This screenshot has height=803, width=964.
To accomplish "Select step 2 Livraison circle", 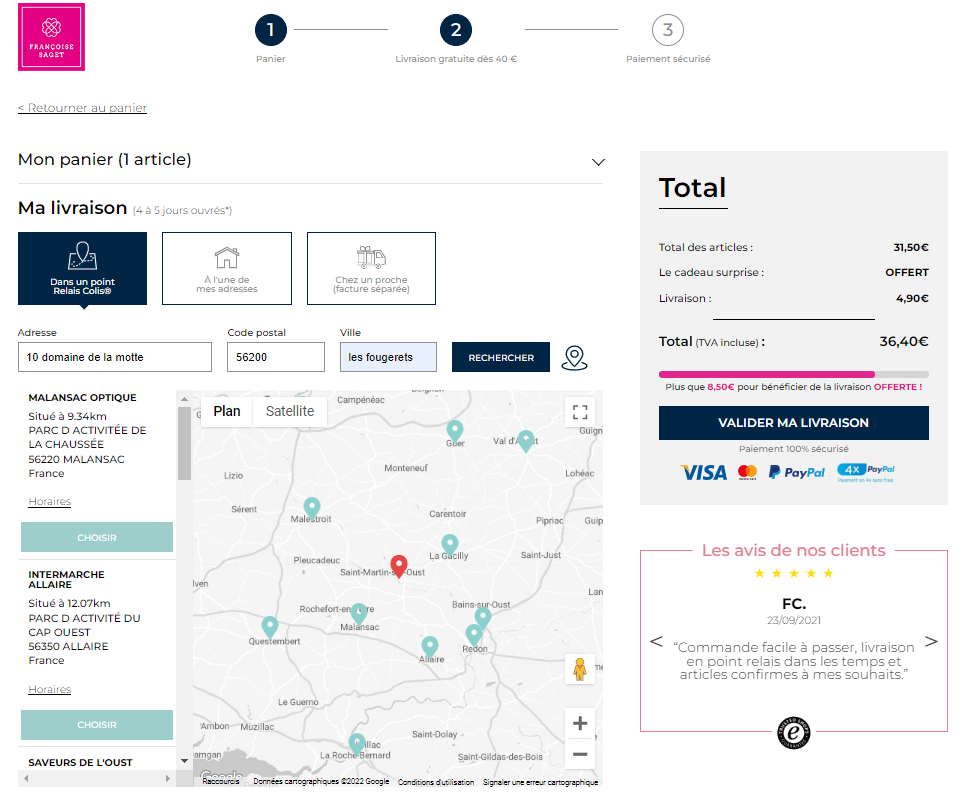I will coord(456,30).
